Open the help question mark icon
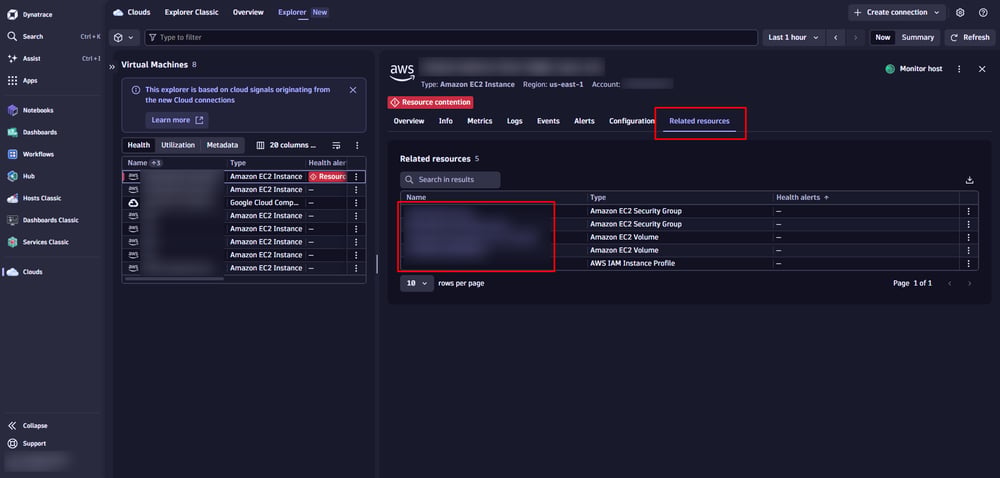Viewport: 1000px width, 478px height. pyautogui.click(x=983, y=12)
